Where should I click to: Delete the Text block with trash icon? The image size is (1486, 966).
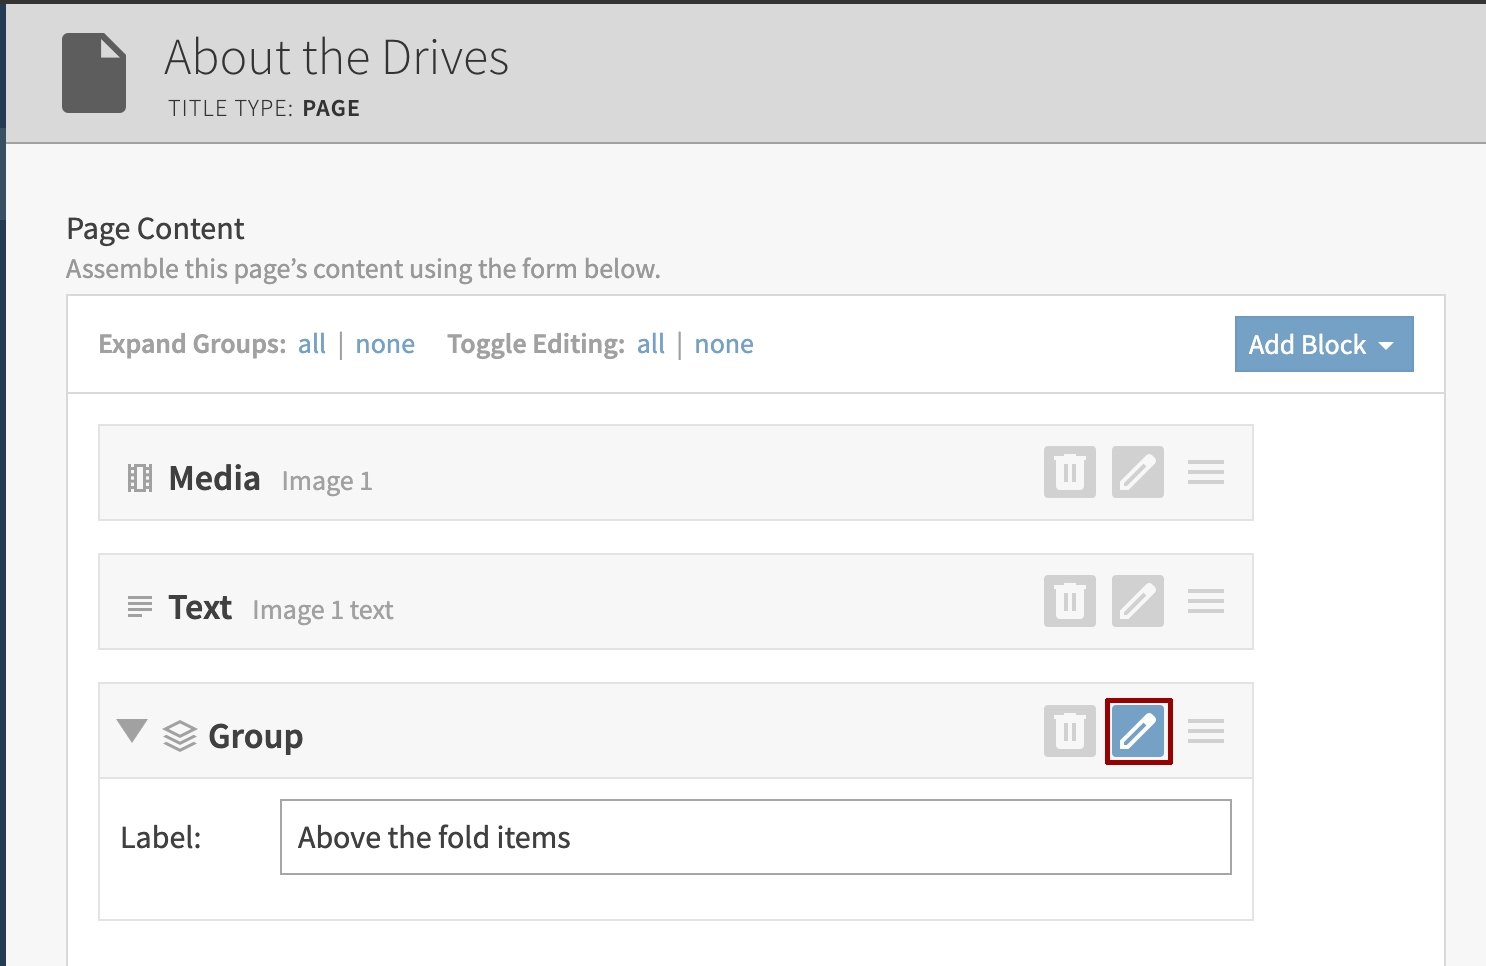pyautogui.click(x=1069, y=601)
